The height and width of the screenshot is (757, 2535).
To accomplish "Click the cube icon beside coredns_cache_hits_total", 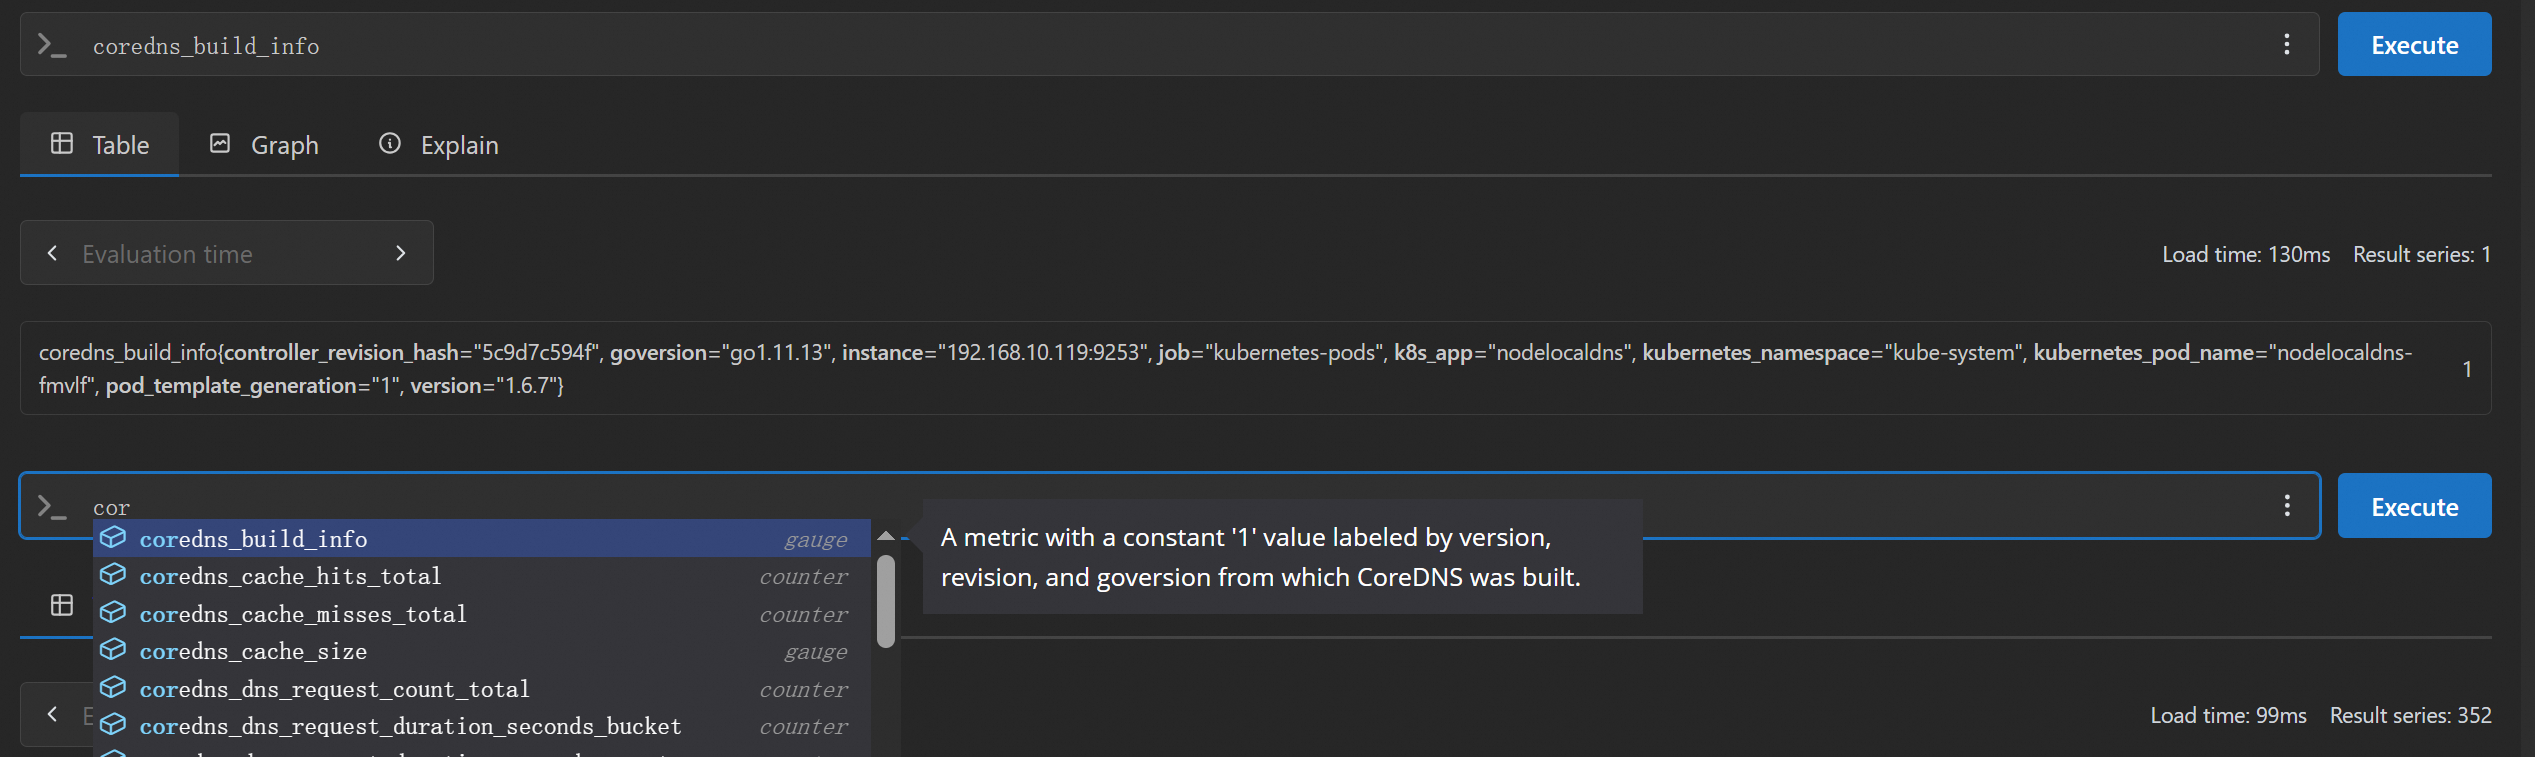I will (113, 575).
